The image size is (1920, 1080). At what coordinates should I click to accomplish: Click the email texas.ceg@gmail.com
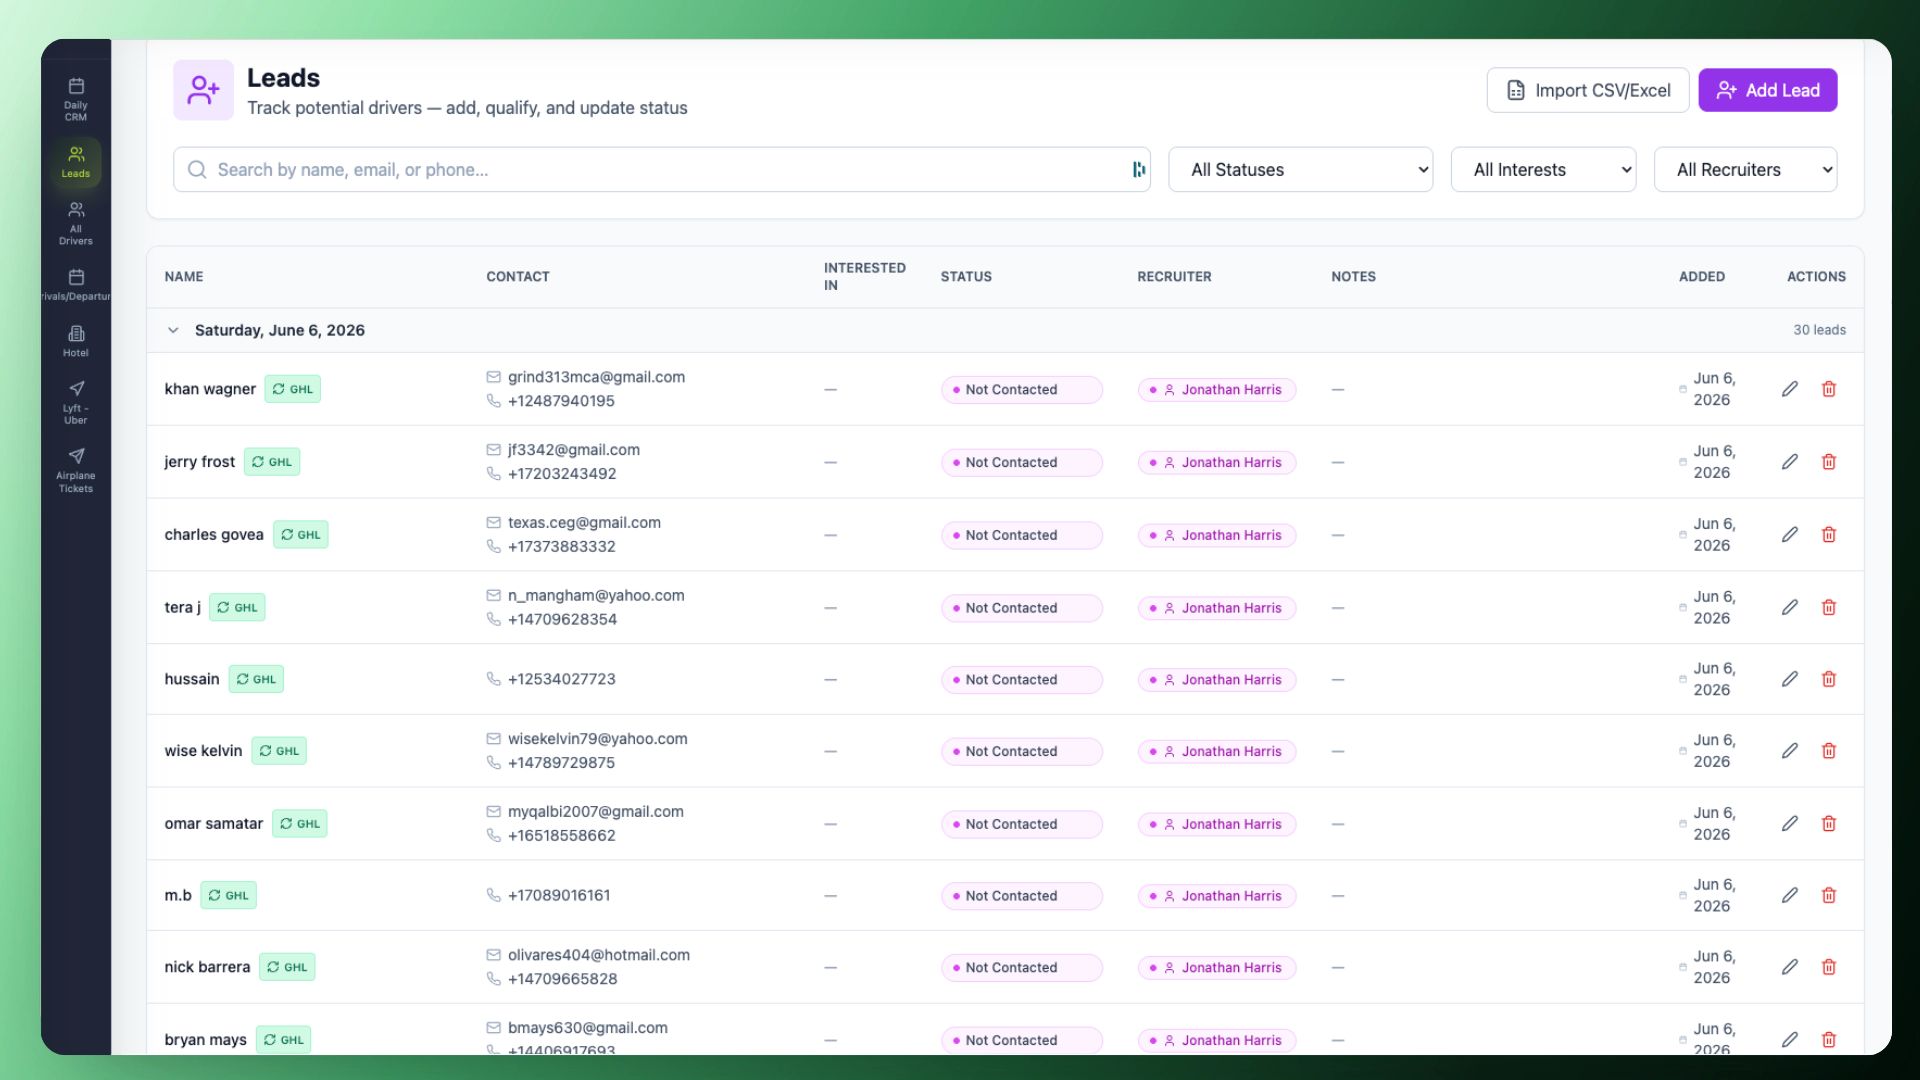[584, 522]
